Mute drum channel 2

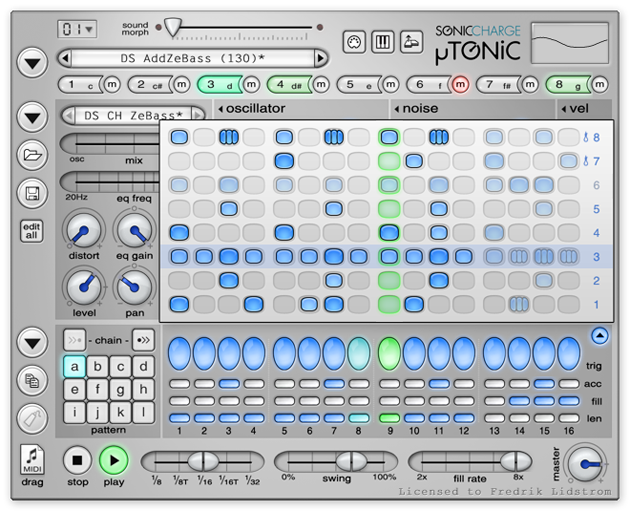tap(182, 84)
